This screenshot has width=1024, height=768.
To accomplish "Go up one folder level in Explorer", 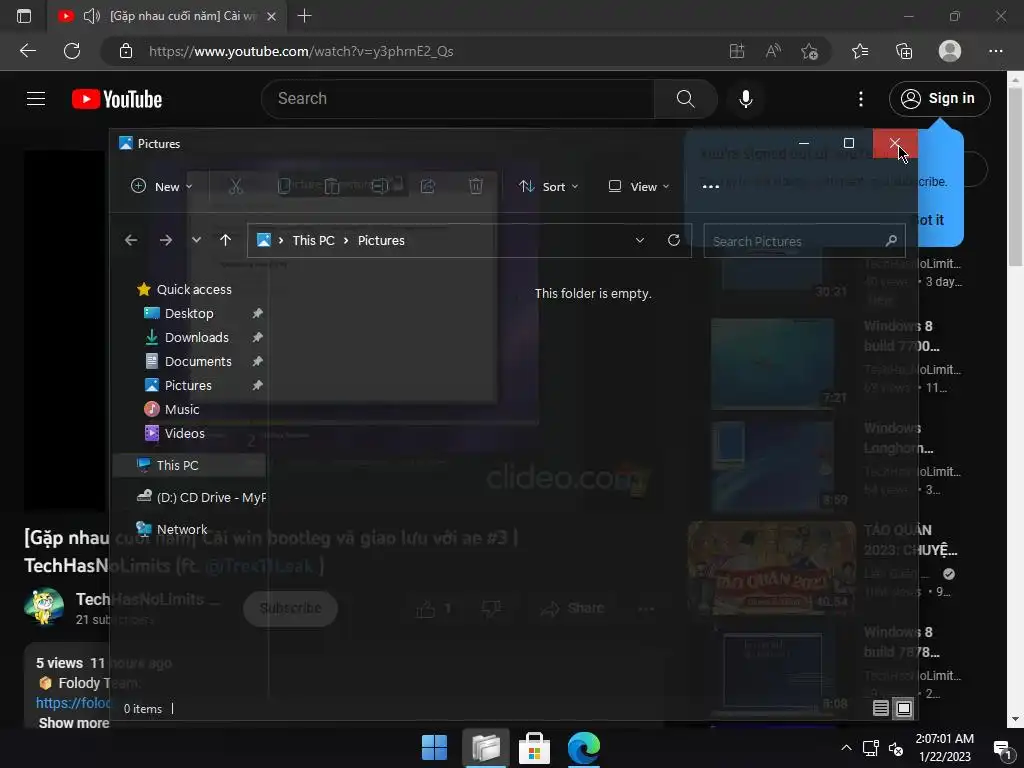I will (225, 240).
